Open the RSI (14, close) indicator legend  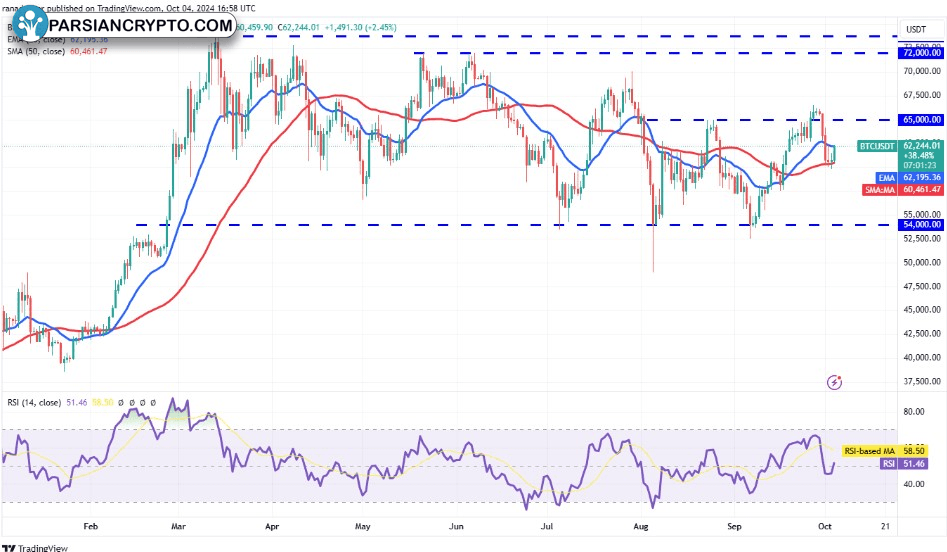[x=34, y=402]
